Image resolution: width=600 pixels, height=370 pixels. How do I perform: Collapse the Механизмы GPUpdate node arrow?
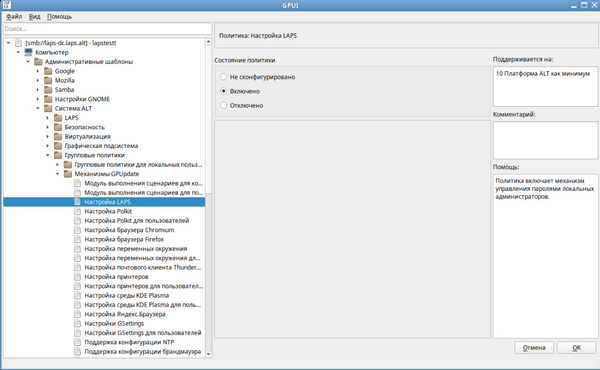57,174
